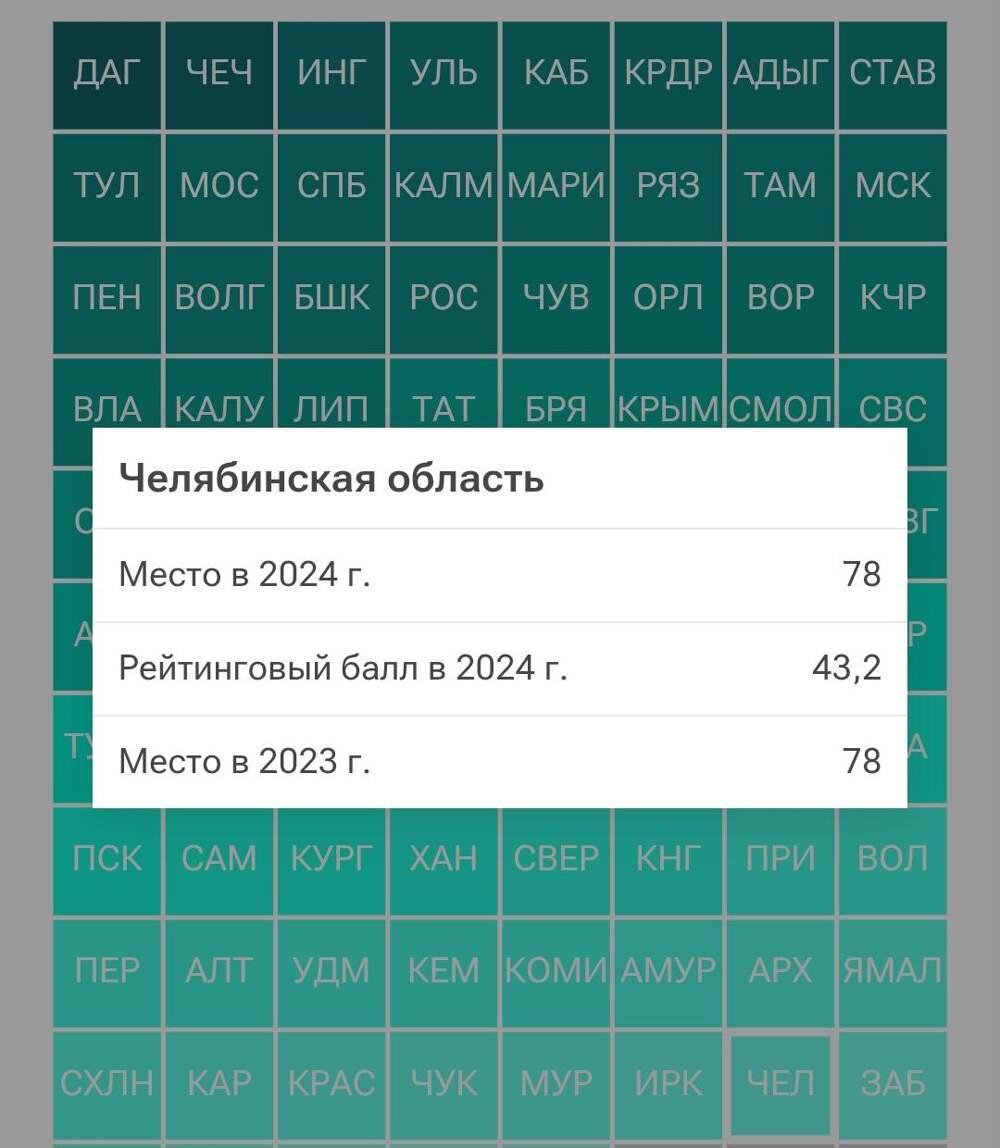Select the ЗАБ region tile
Screen dimensions: 1000x1148
893,1083
